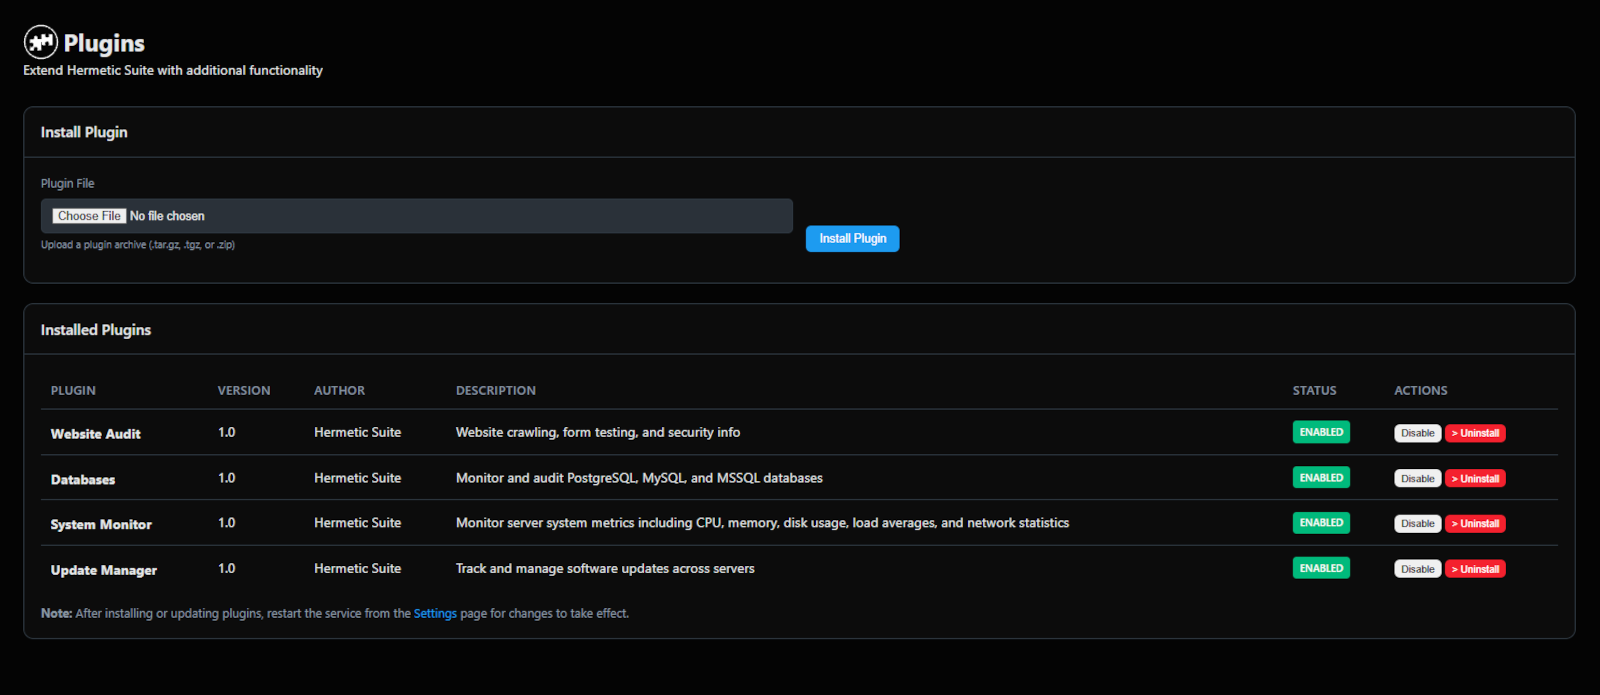
Task: Uninstall the Update Manager plugin
Action: 1475,569
